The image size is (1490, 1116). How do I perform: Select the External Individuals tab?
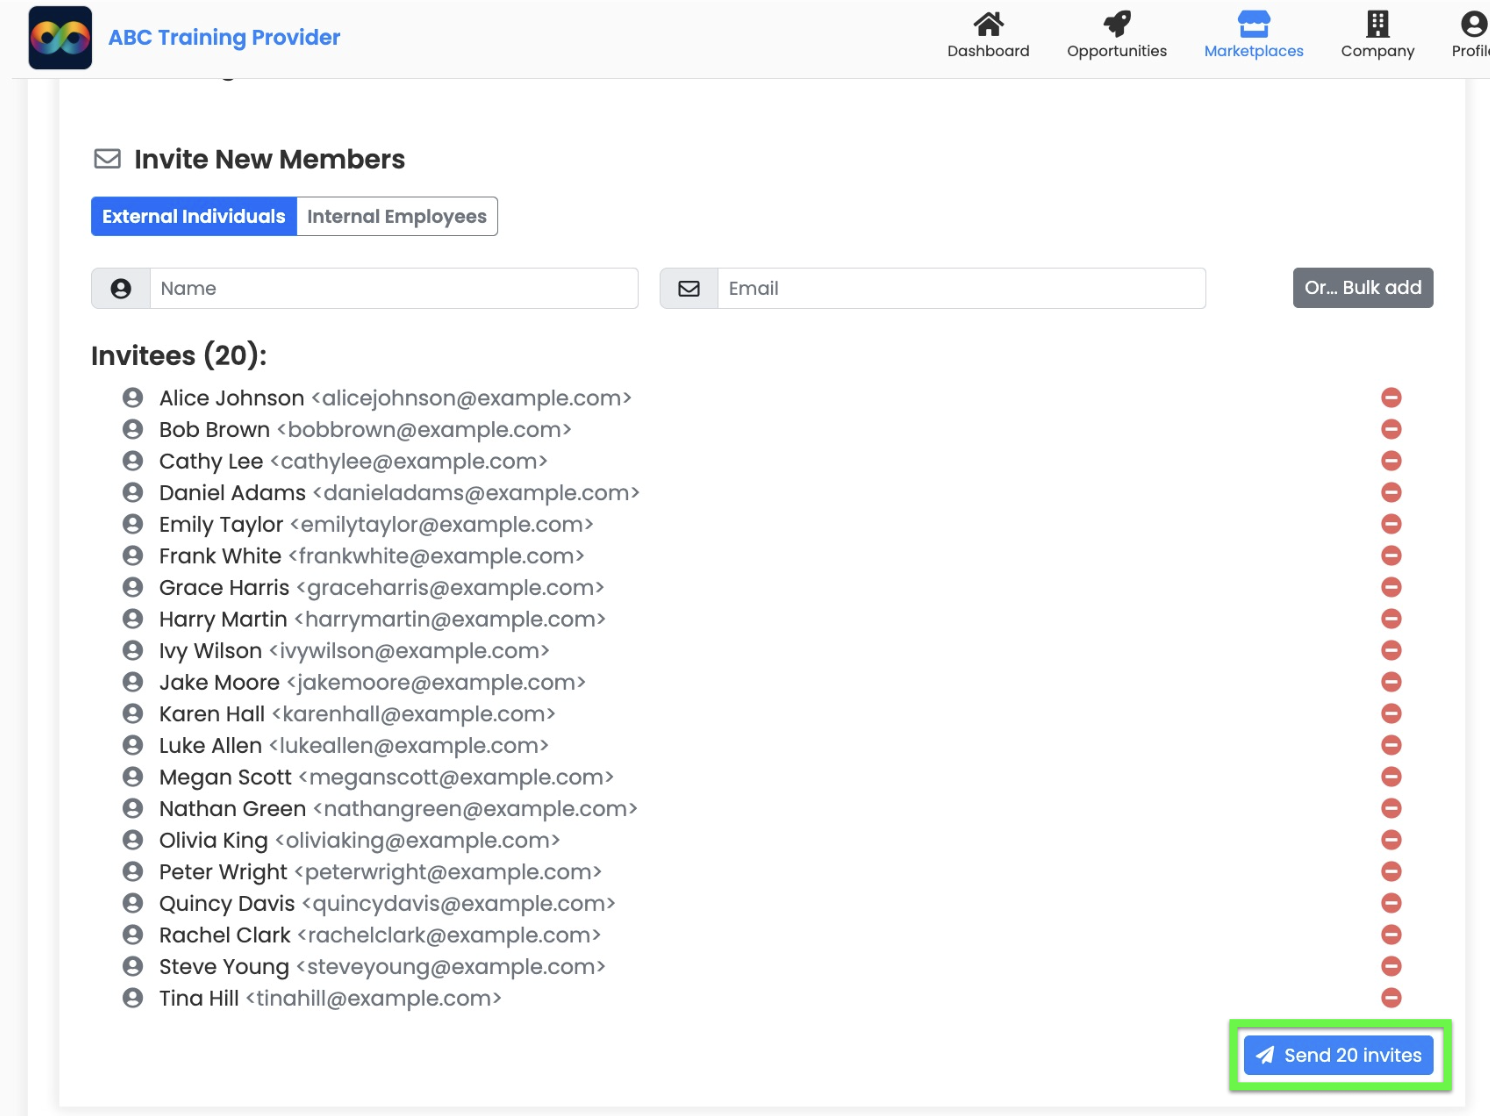(194, 216)
